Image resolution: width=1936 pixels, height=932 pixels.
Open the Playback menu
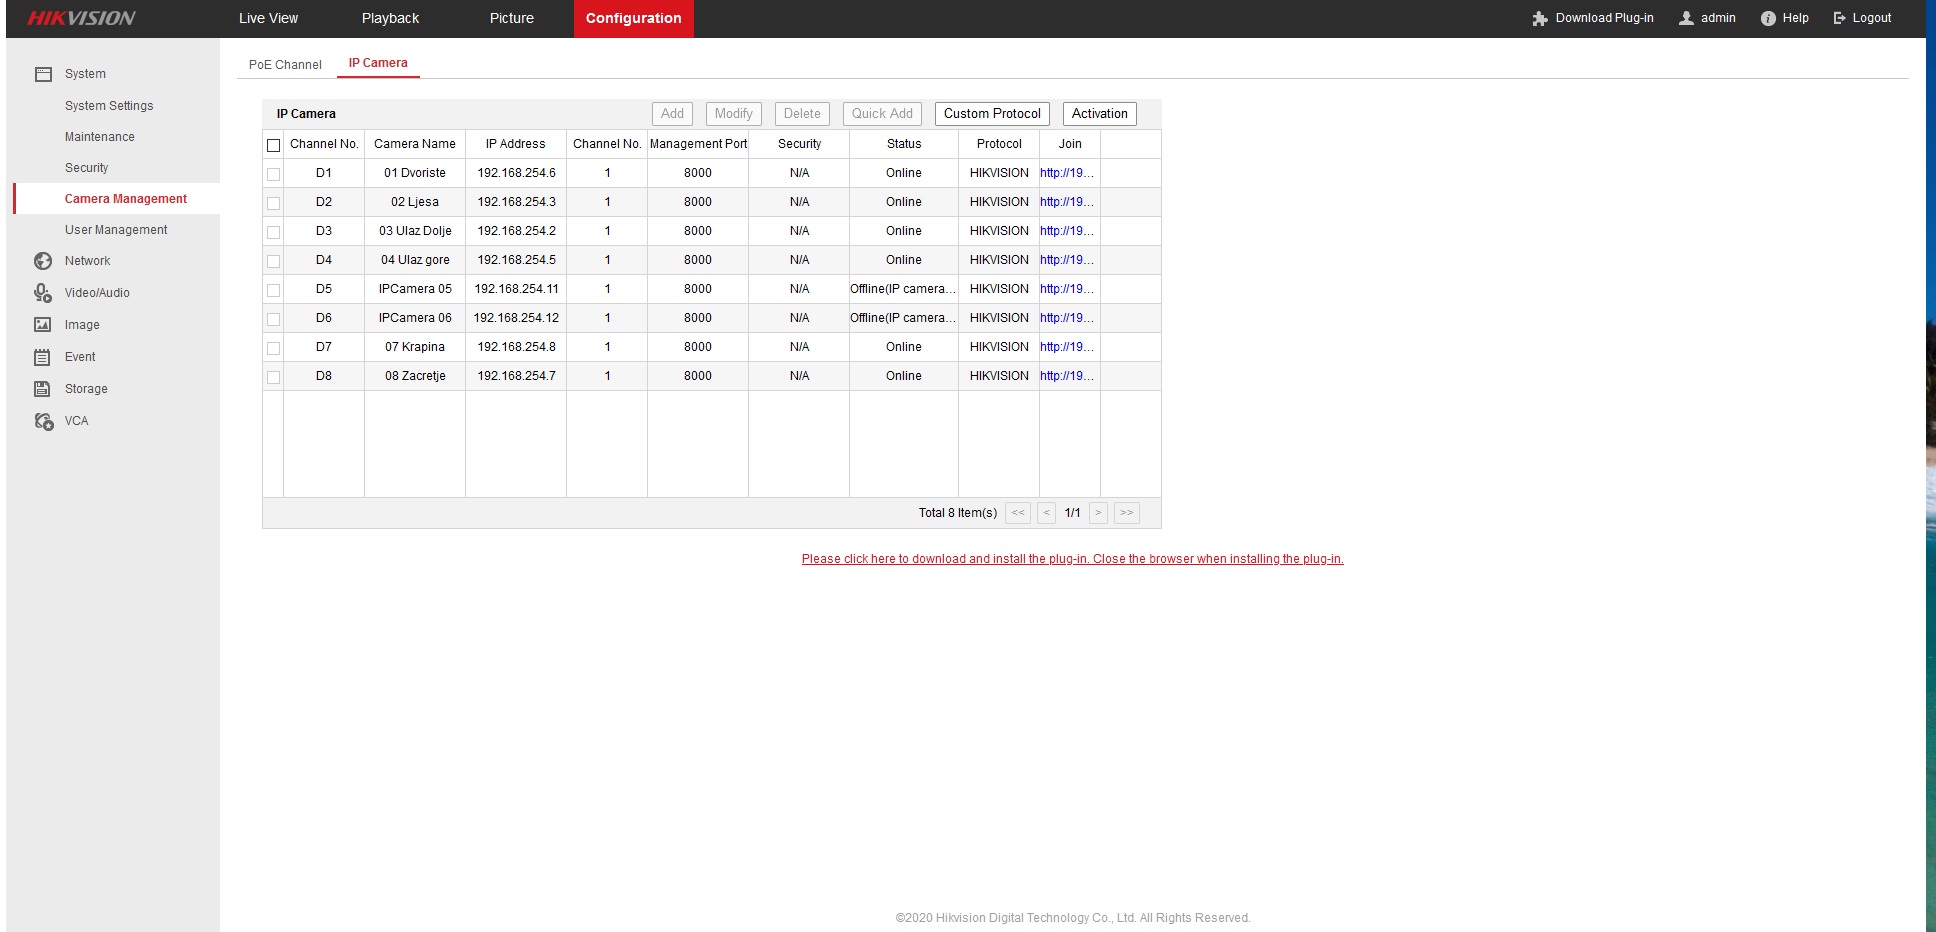tap(390, 18)
